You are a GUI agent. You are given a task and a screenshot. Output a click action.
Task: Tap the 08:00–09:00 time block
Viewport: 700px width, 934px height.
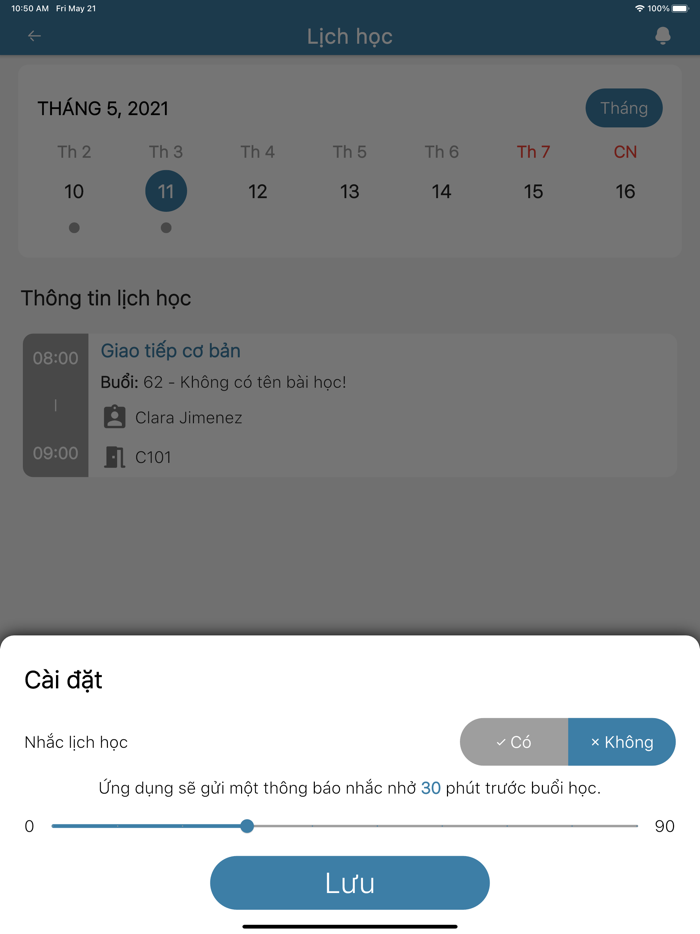[55, 405]
